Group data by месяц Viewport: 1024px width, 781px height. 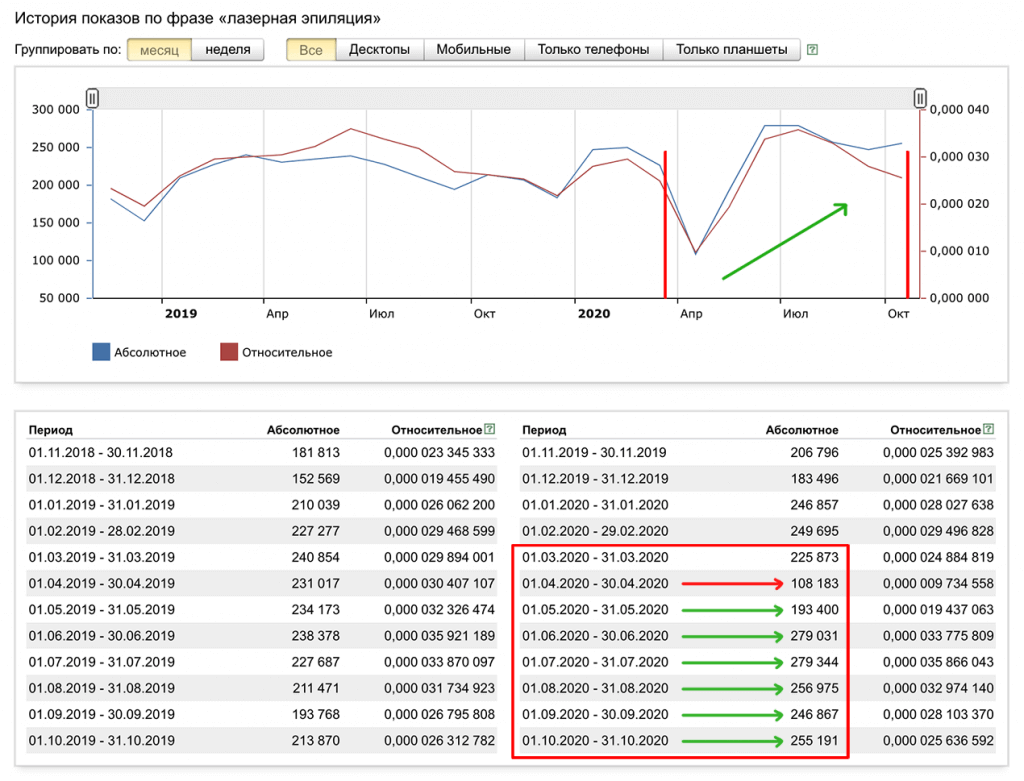pos(159,50)
